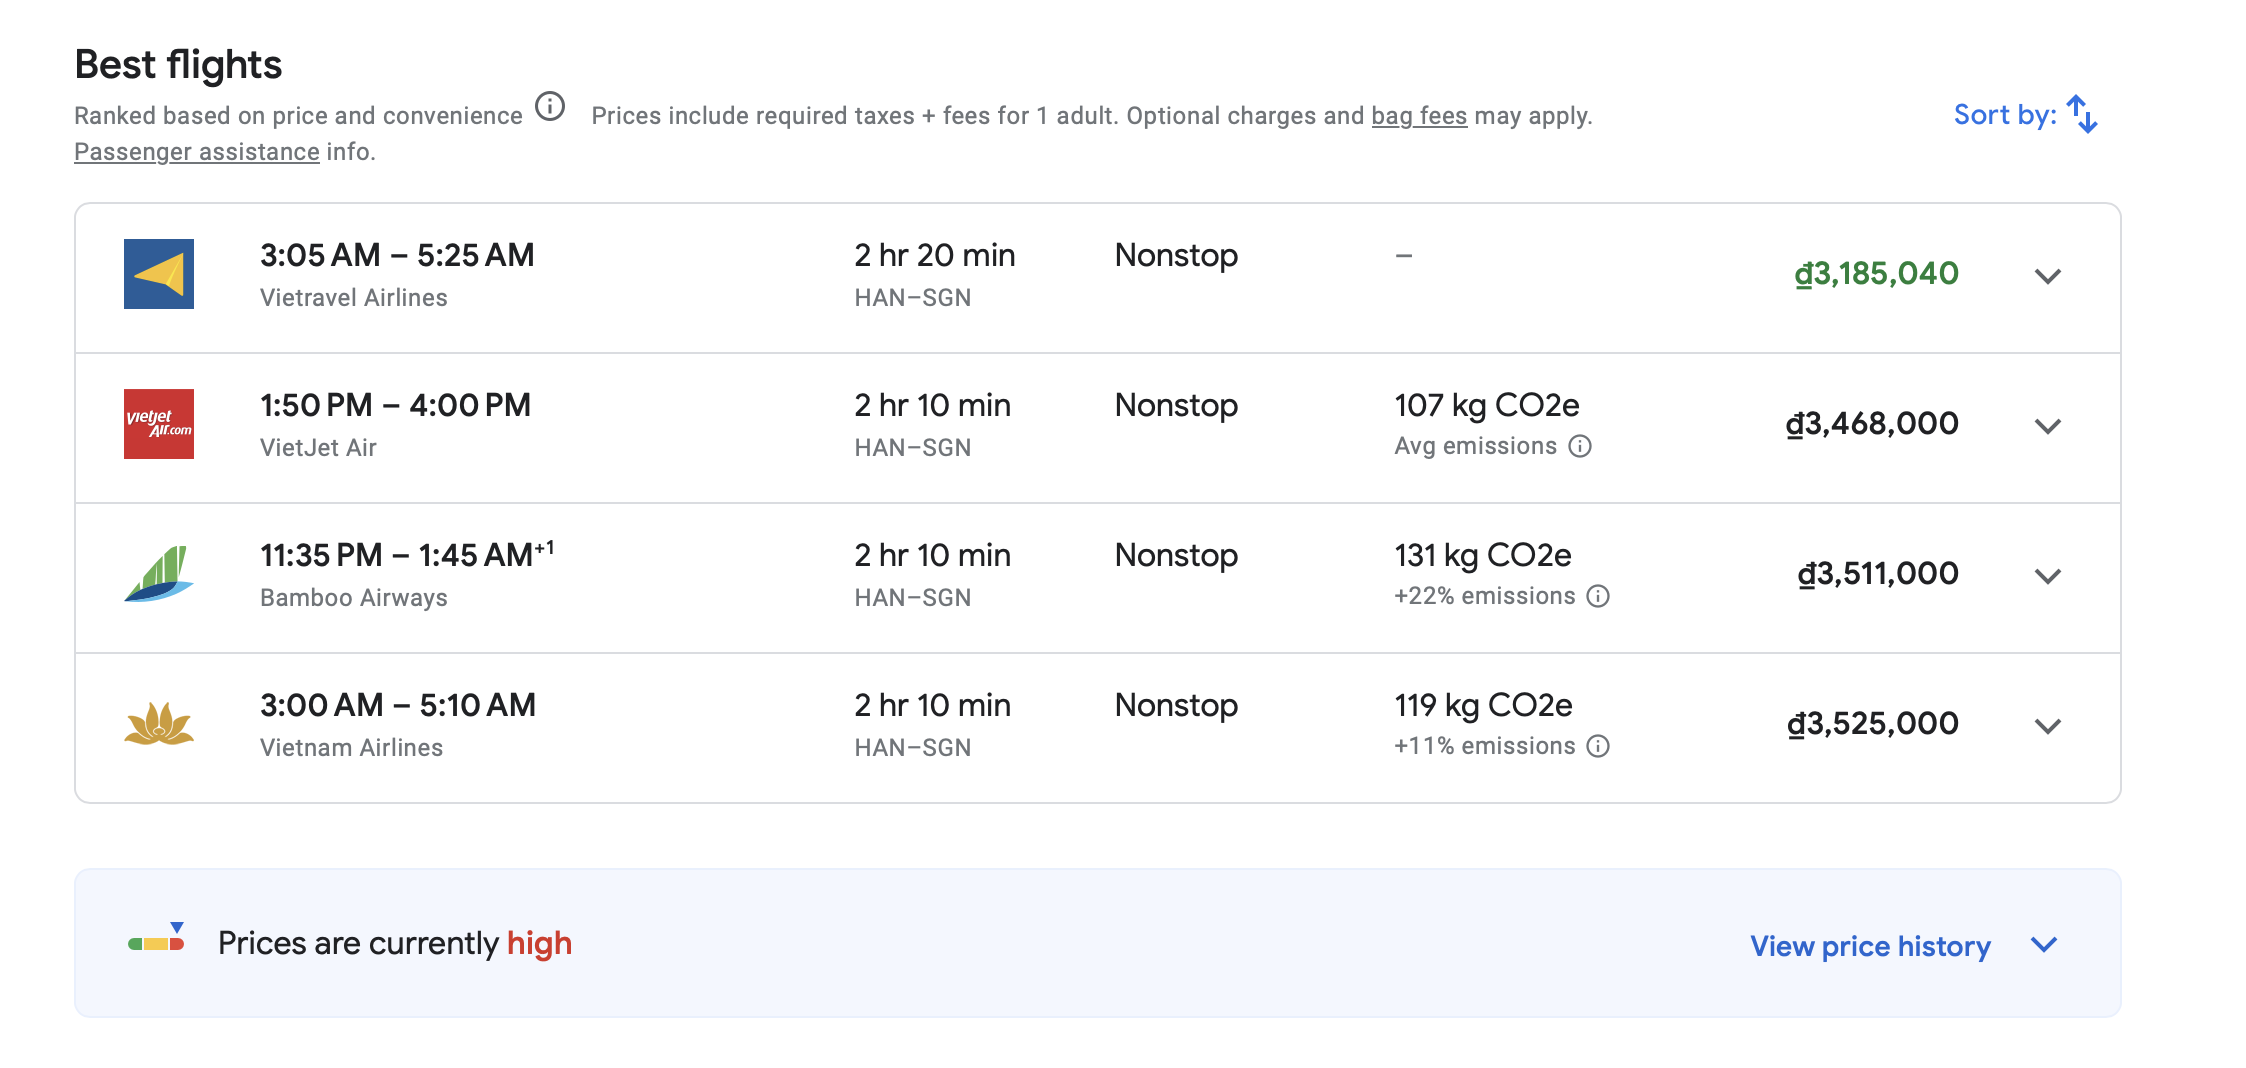The image size is (2246, 1068).
Task: Expand the Vietravel Airlines flight details
Action: tap(2047, 276)
